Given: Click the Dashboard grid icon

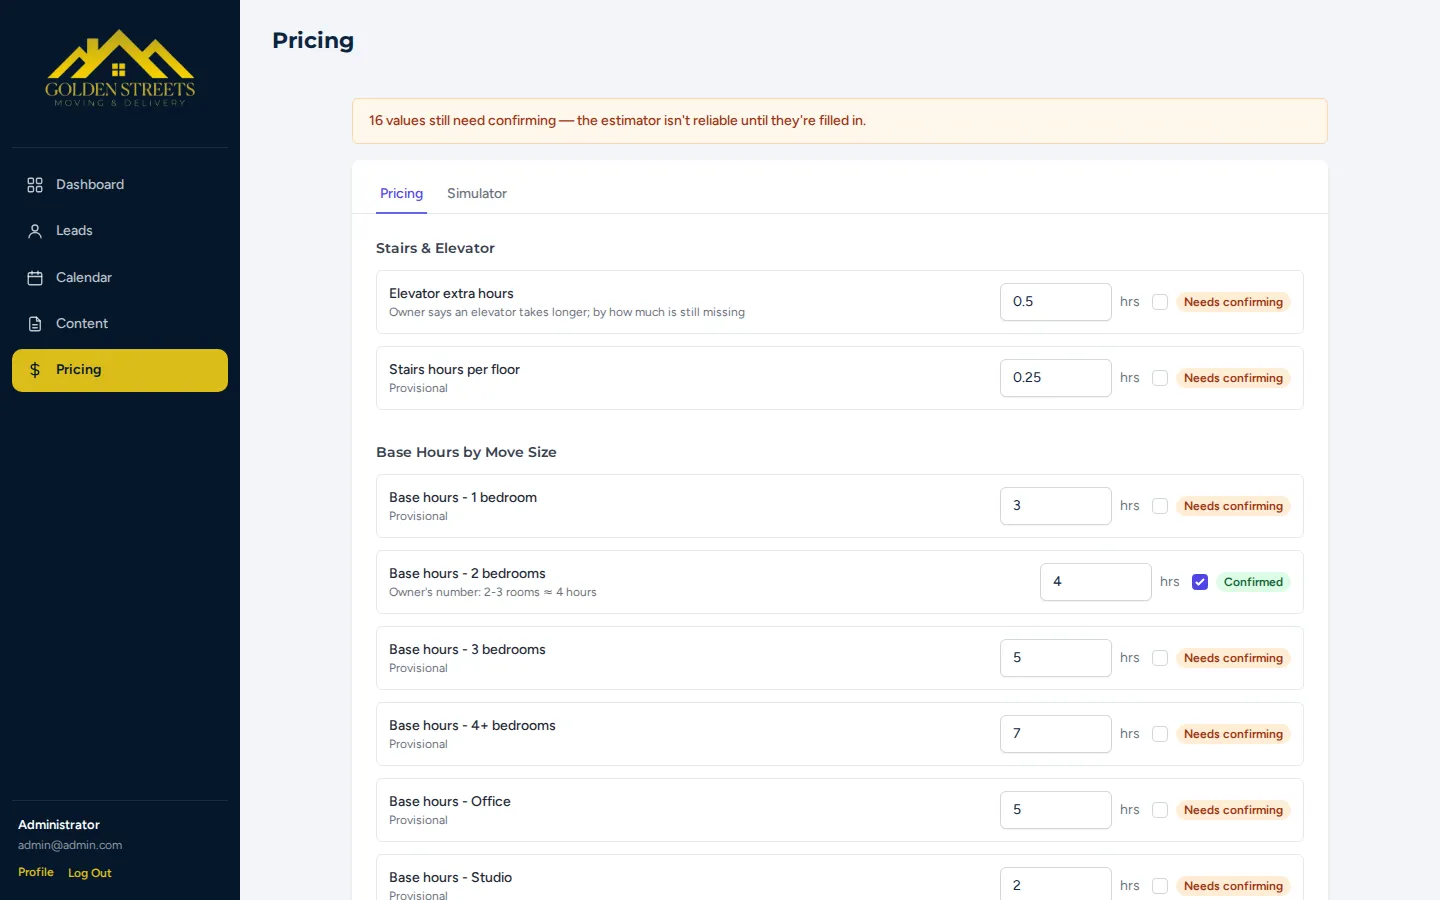Looking at the screenshot, I should click(x=35, y=185).
